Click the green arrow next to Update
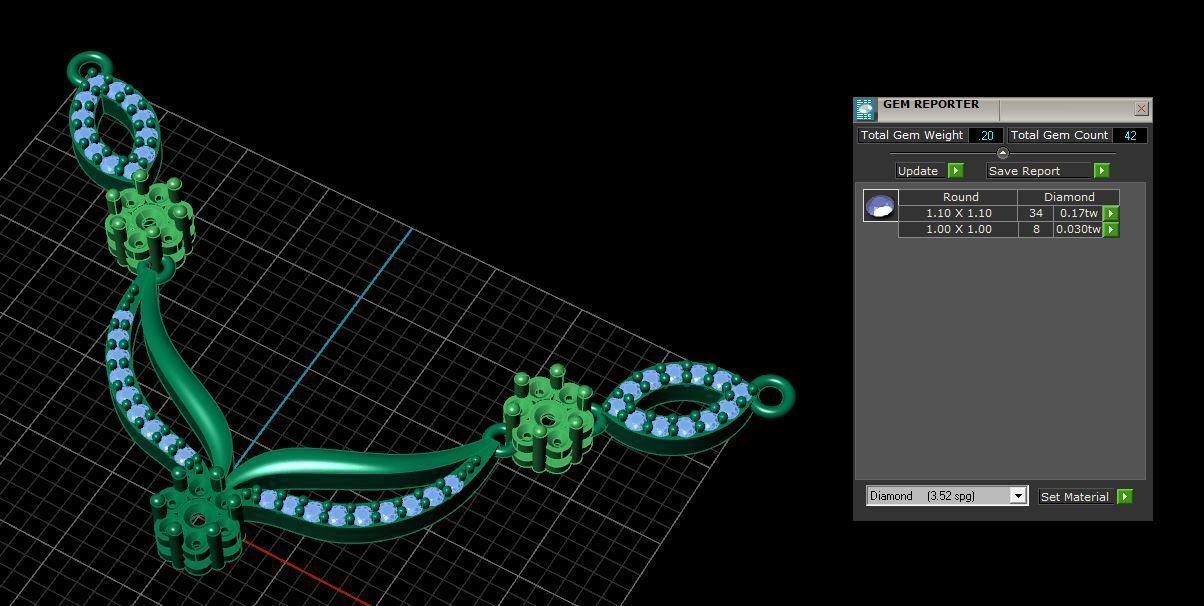Viewport: 1204px width, 606px height. (955, 171)
